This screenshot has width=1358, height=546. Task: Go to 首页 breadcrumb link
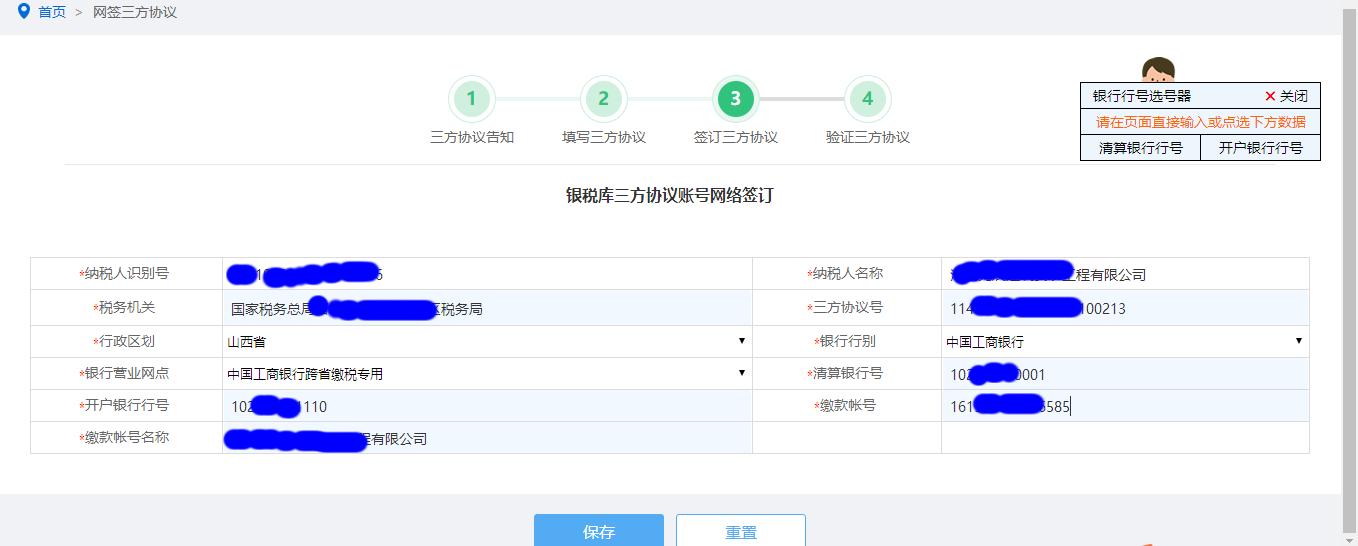click(x=52, y=13)
